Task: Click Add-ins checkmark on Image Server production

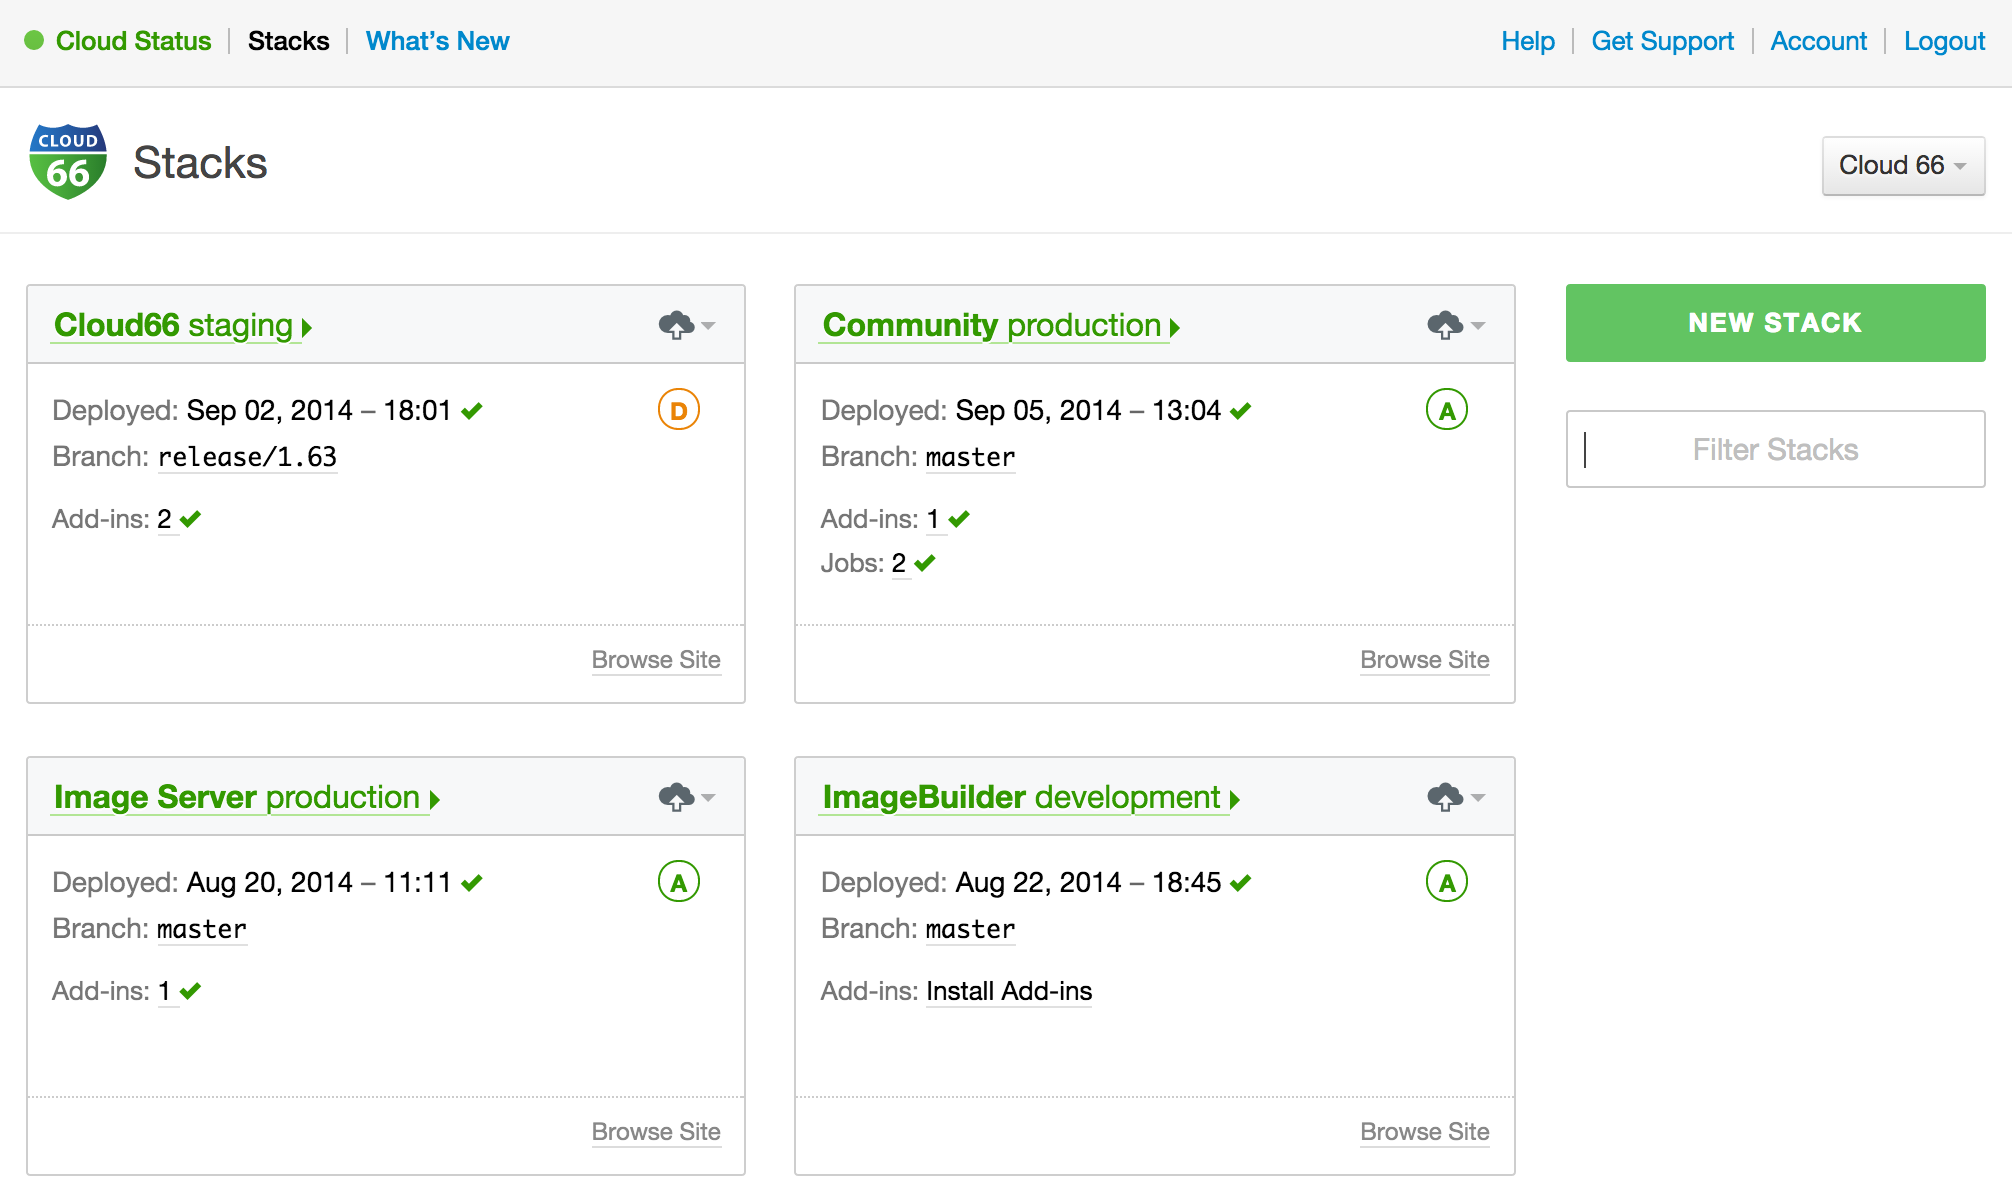Action: tap(191, 990)
